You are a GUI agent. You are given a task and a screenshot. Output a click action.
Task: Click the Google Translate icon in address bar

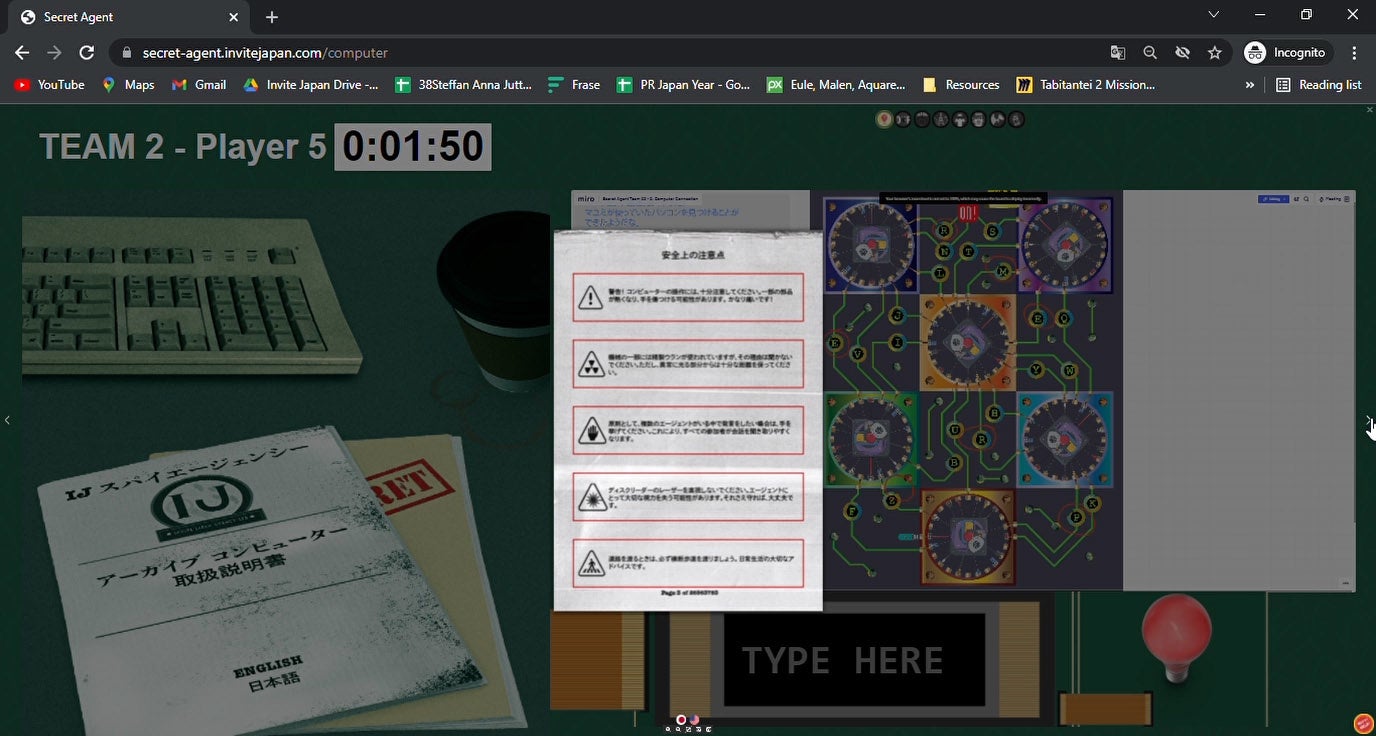click(1118, 53)
